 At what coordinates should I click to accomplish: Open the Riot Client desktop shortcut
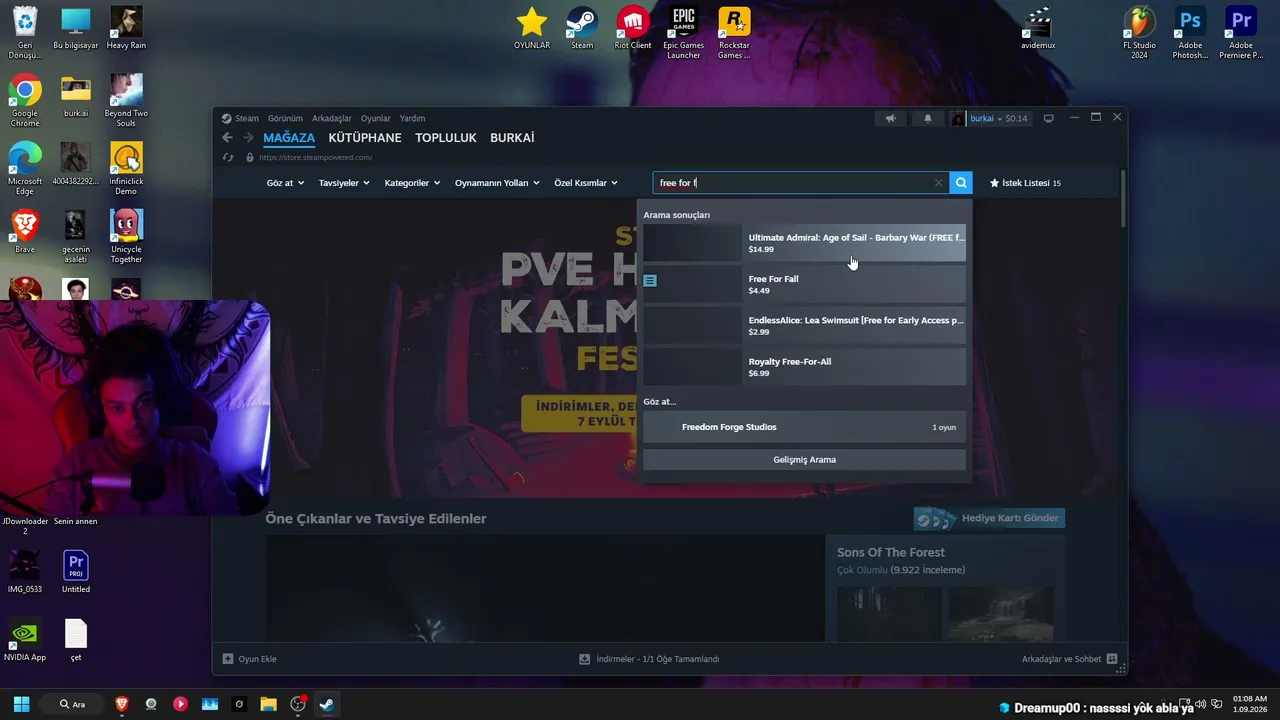633,29
